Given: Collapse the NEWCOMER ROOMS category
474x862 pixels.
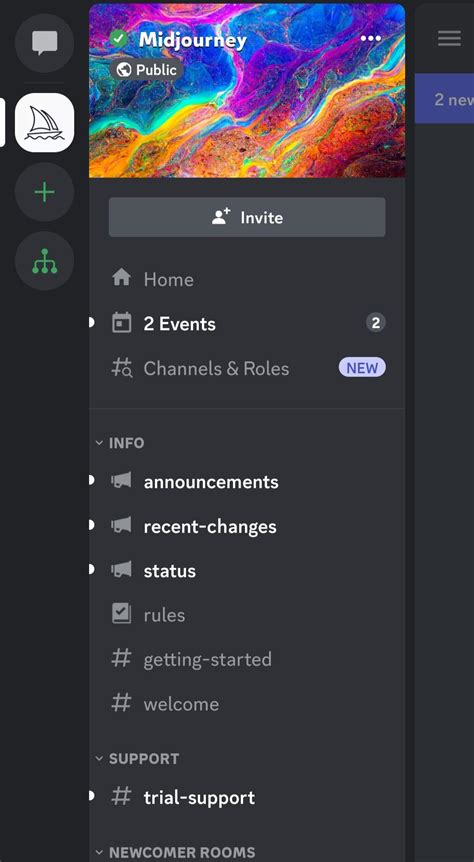Looking at the screenshot, I should point(175,852).
